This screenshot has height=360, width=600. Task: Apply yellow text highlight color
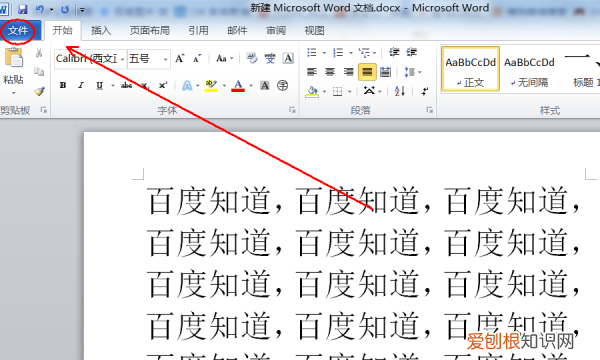[x=211, y=85]
